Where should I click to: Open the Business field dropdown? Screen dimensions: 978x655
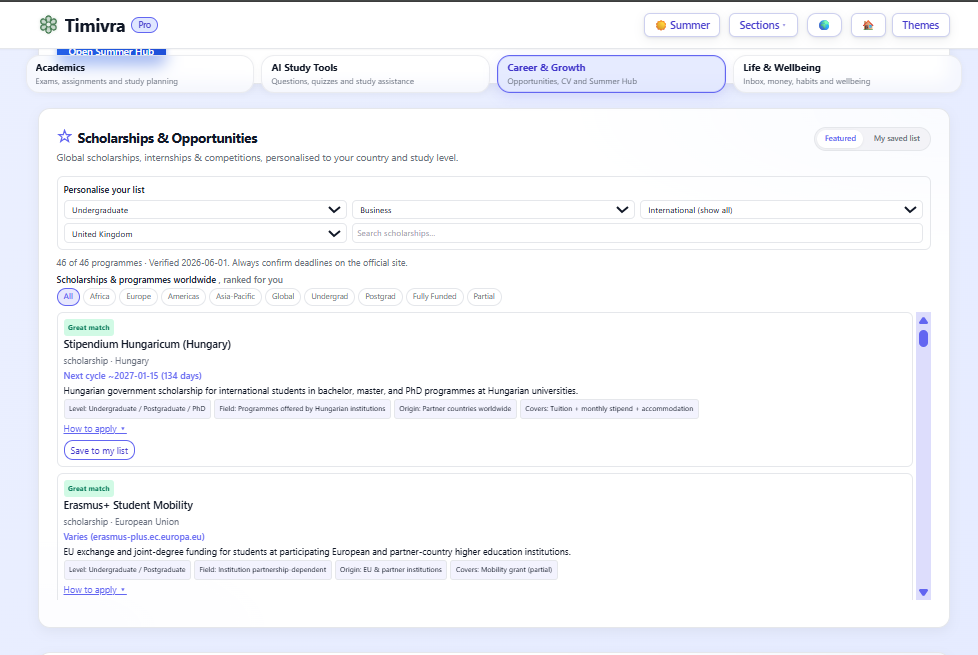tap(493, 210)
